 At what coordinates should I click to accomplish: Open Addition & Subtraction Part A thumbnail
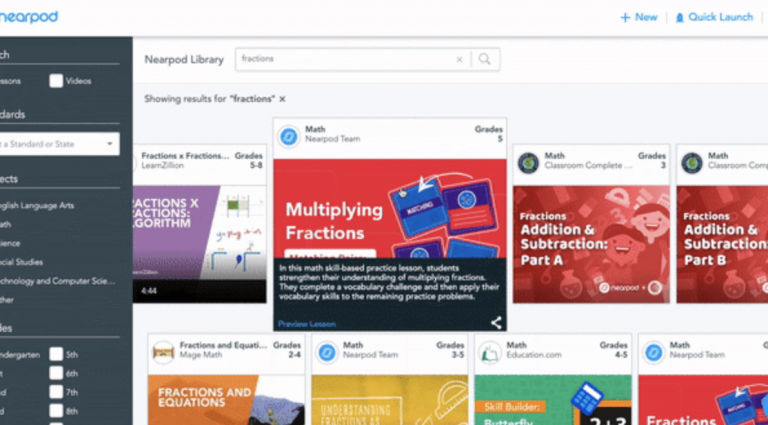(x=591, y=244)
